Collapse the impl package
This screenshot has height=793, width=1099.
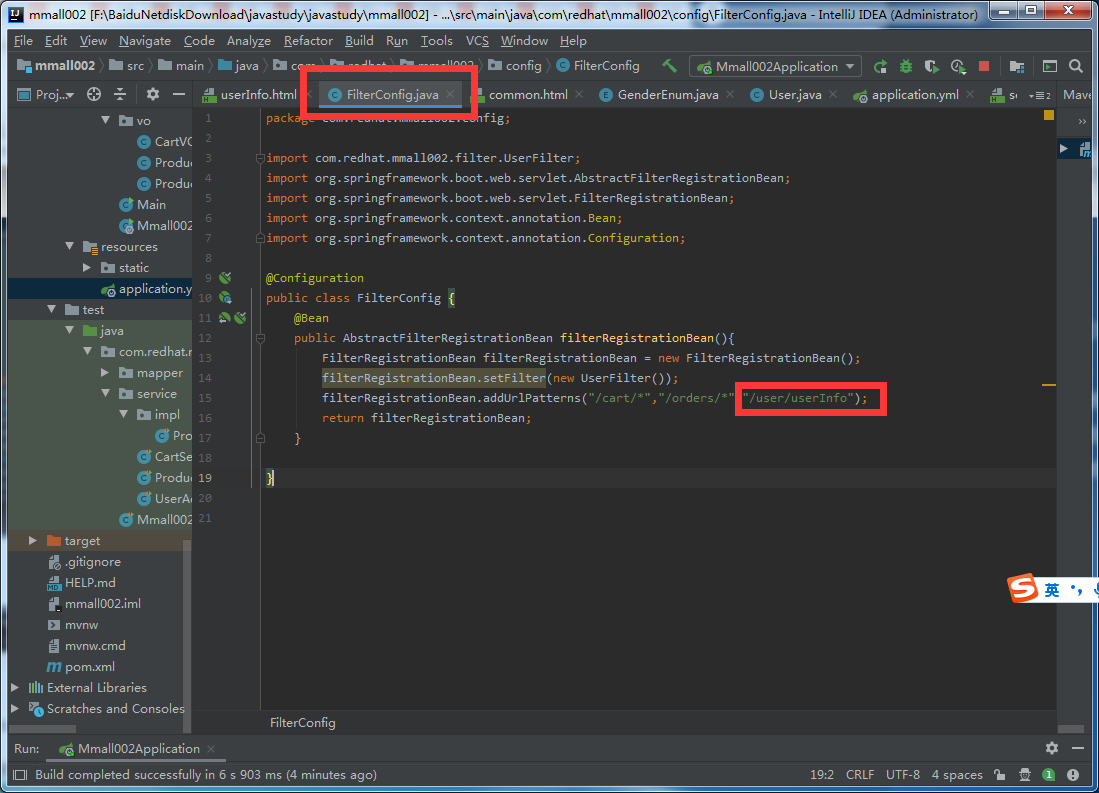(x=124, y=414)
